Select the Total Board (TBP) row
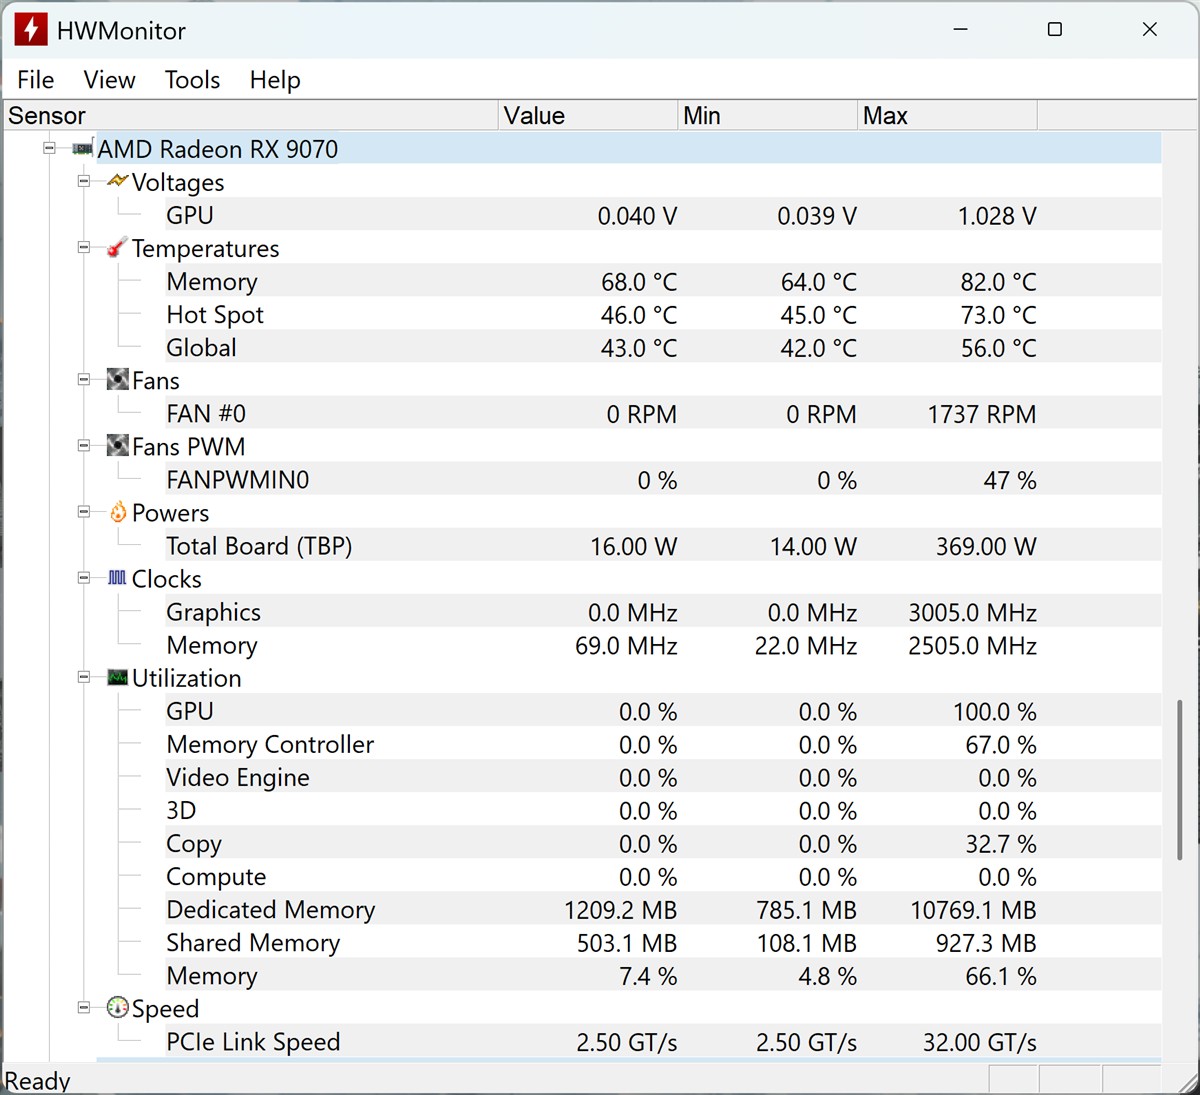 (x=259, y=546)
